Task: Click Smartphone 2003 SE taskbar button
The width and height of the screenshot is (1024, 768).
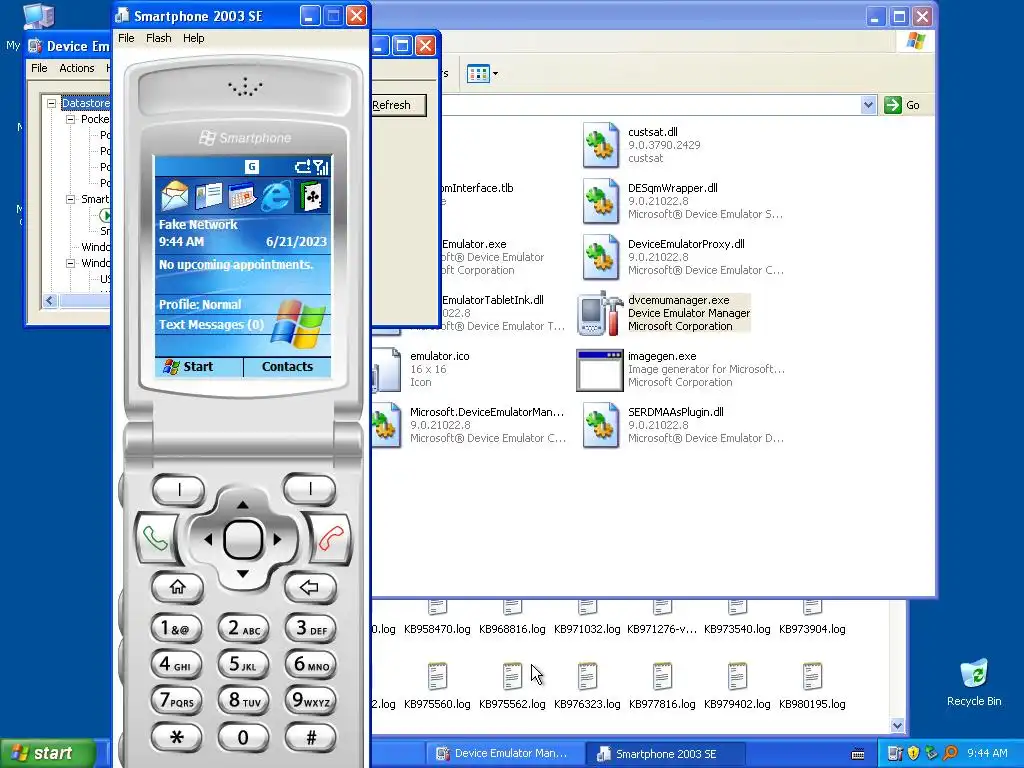Action: click(665, 754)
